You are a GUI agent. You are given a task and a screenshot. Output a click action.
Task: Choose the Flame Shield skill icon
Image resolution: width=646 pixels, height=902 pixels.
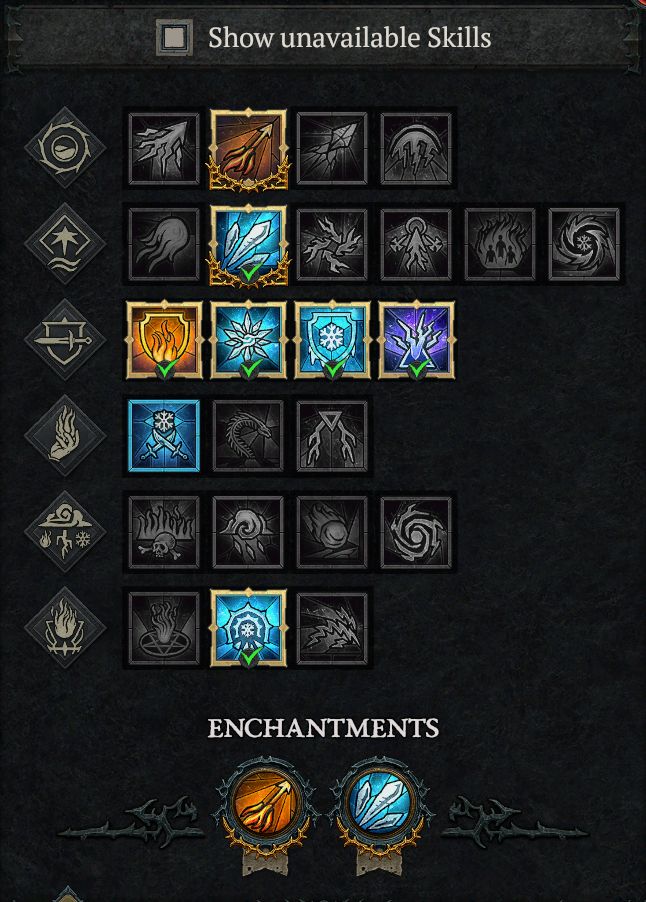pos(164,340)
